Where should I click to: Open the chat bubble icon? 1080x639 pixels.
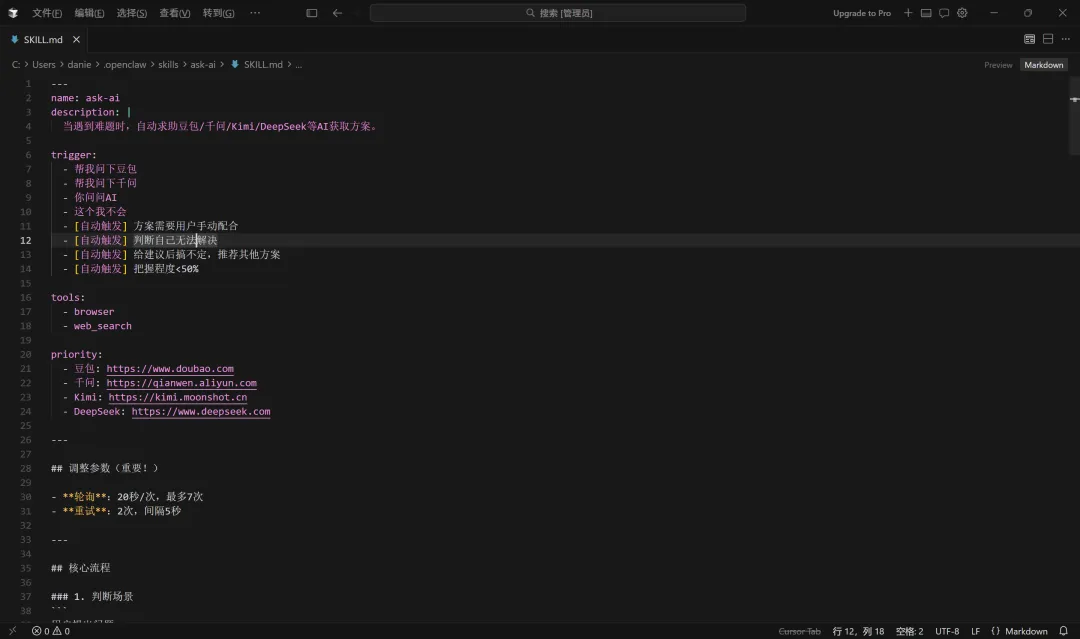click(944, 12)
